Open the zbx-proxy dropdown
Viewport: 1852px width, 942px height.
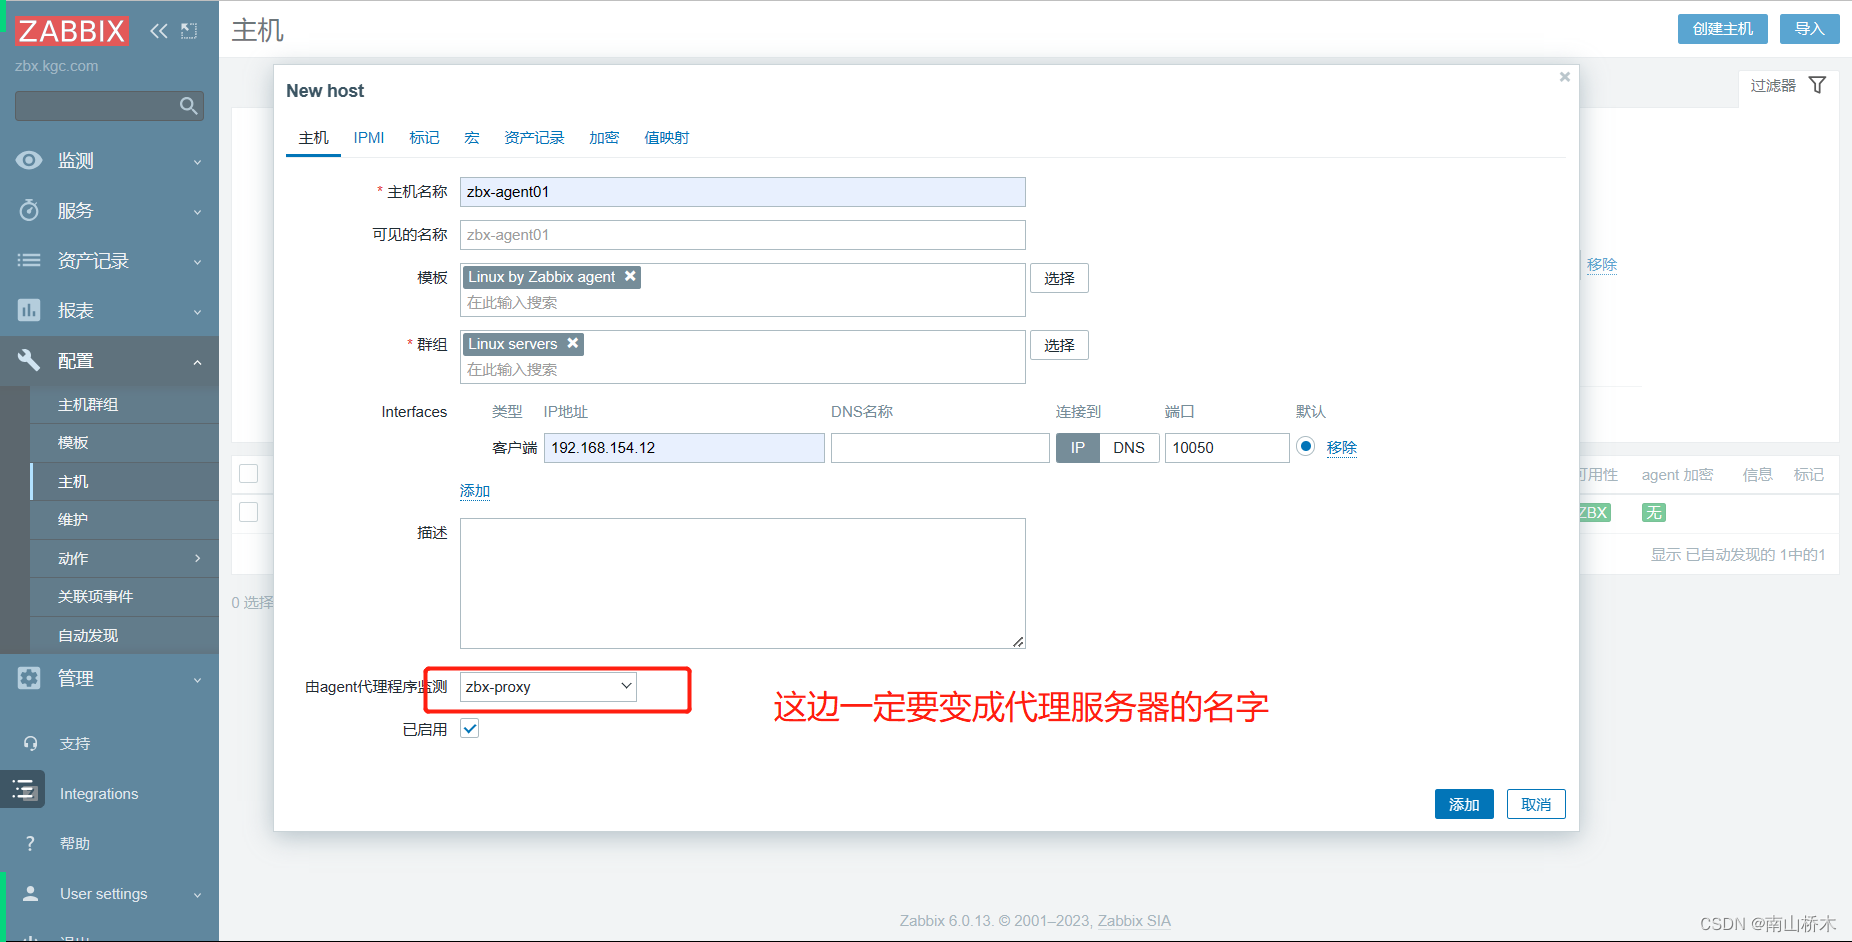pos(548,687)
